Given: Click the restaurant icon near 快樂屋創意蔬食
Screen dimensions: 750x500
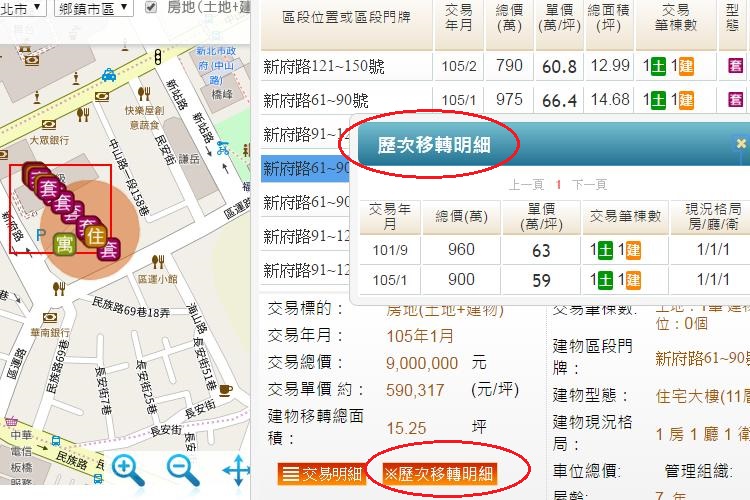Looking at the screenshot, I should pyautogui.click(x=144, y=93).
